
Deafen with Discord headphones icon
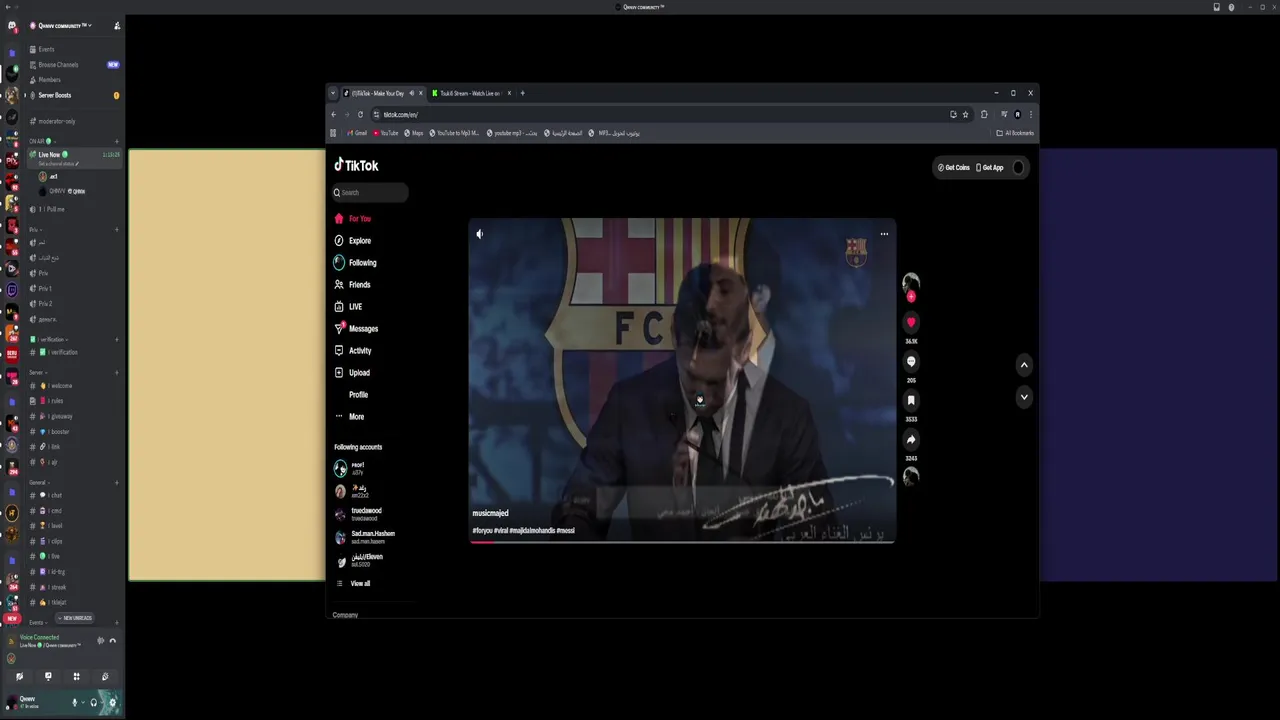coord(93,703)
